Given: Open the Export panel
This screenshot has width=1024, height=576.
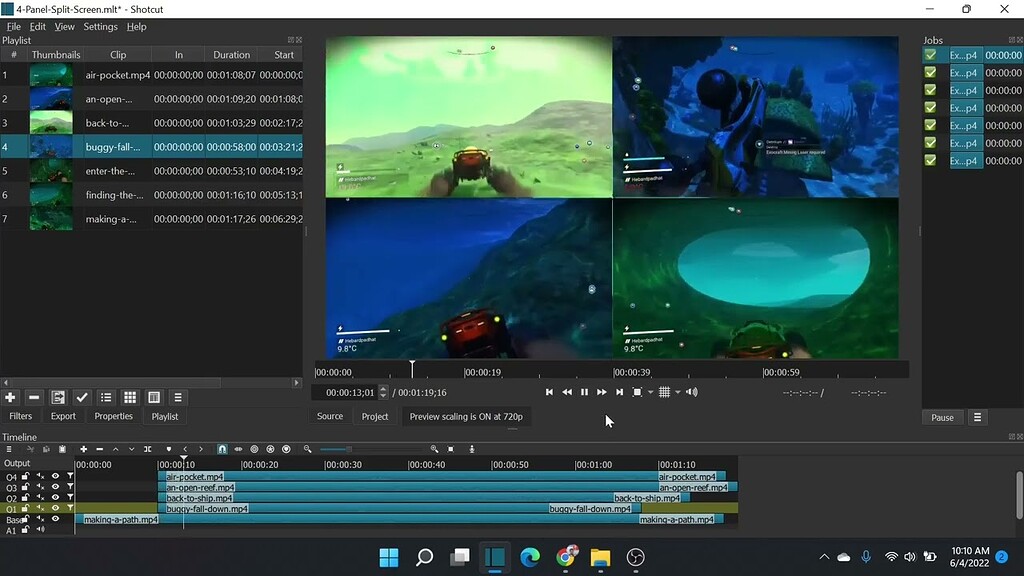Looking at the screenshot, I should 63,416.
